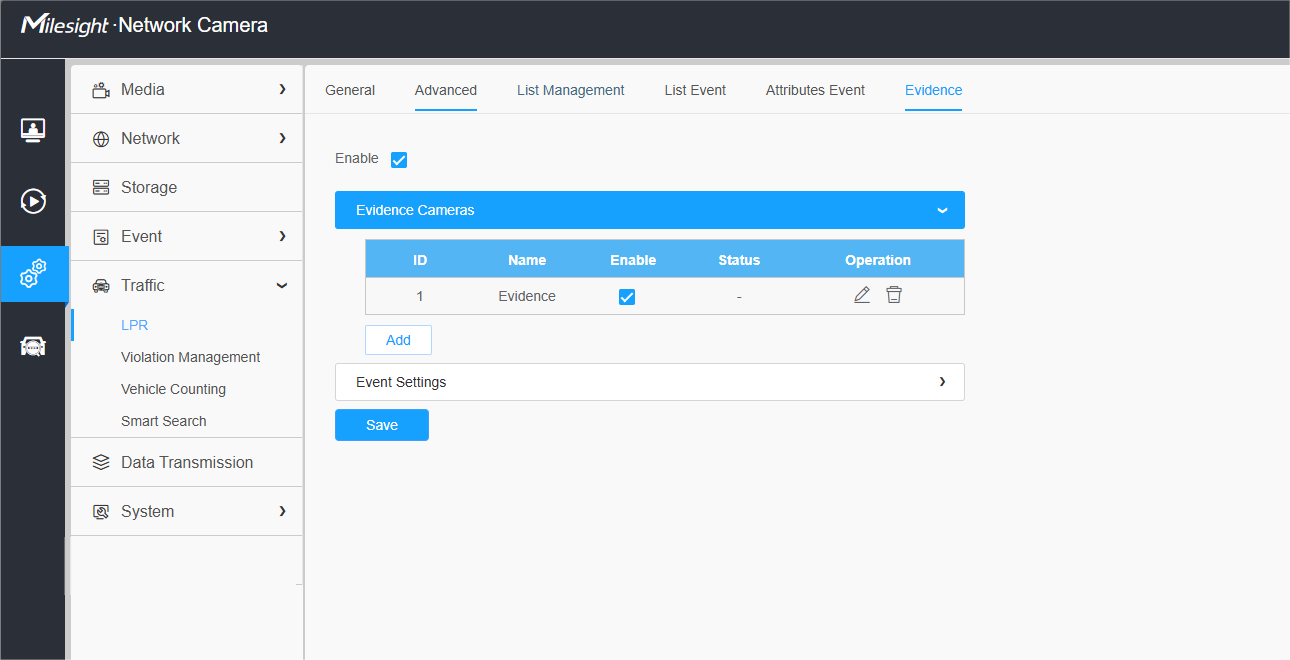
Task: Switch to Attributes Event tab
Action: [x=815, y=90]
